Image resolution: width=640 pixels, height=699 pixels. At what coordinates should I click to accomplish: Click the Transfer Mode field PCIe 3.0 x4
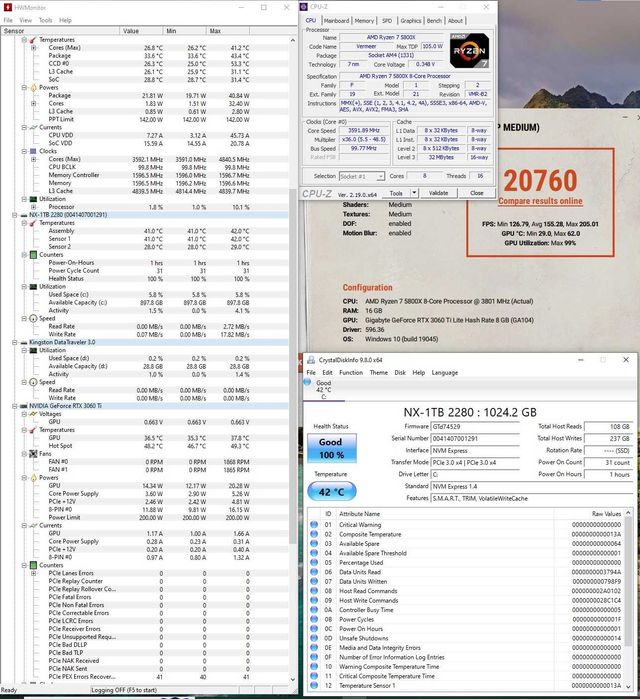(x=475, y=463)
